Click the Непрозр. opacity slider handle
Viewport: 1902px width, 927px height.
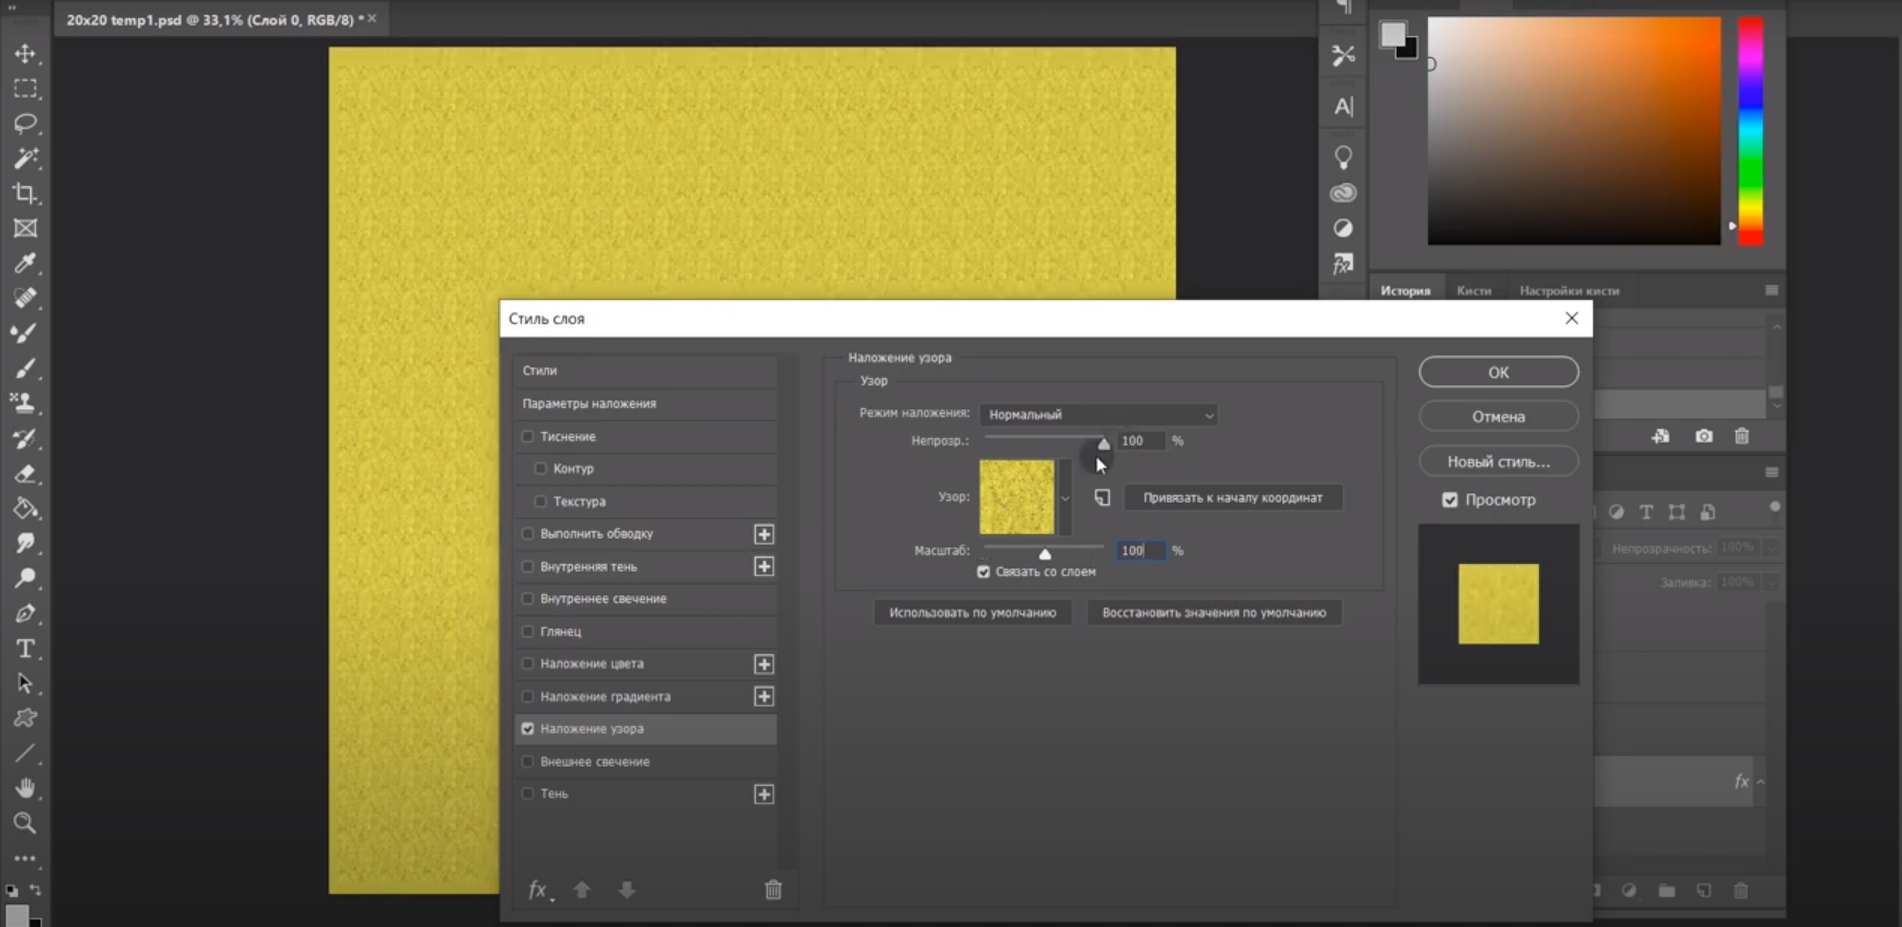coord(1104,443)
